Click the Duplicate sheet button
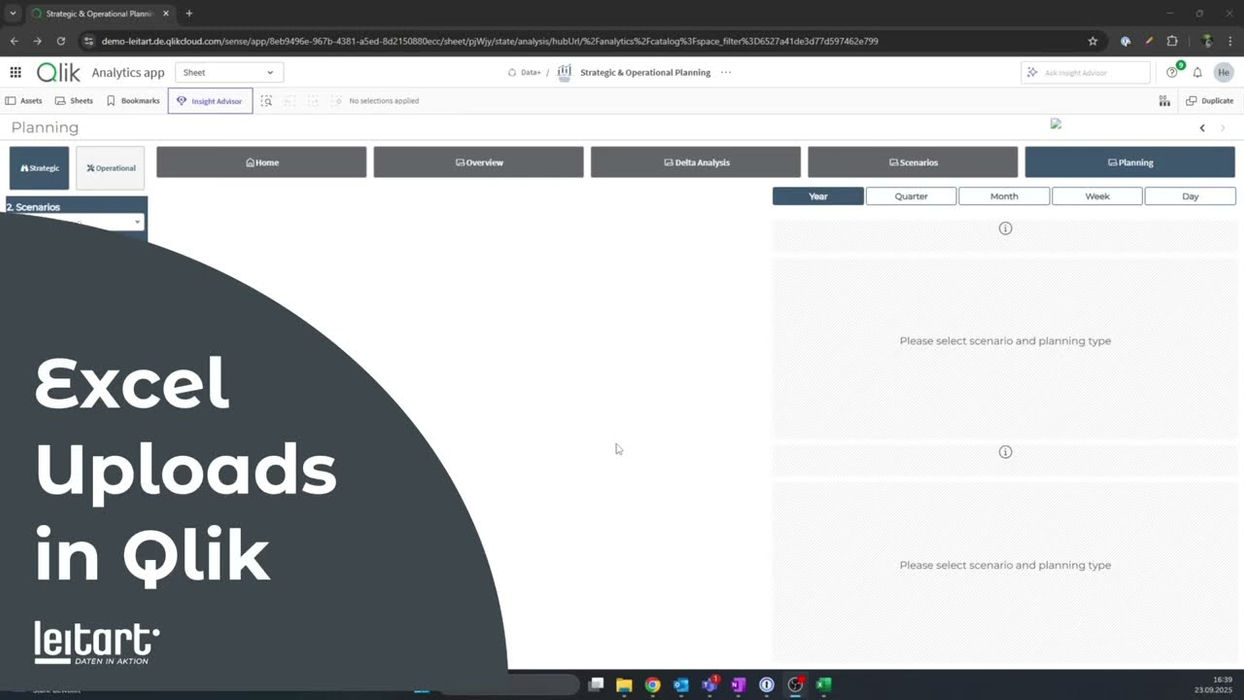 coord(1209,101)
